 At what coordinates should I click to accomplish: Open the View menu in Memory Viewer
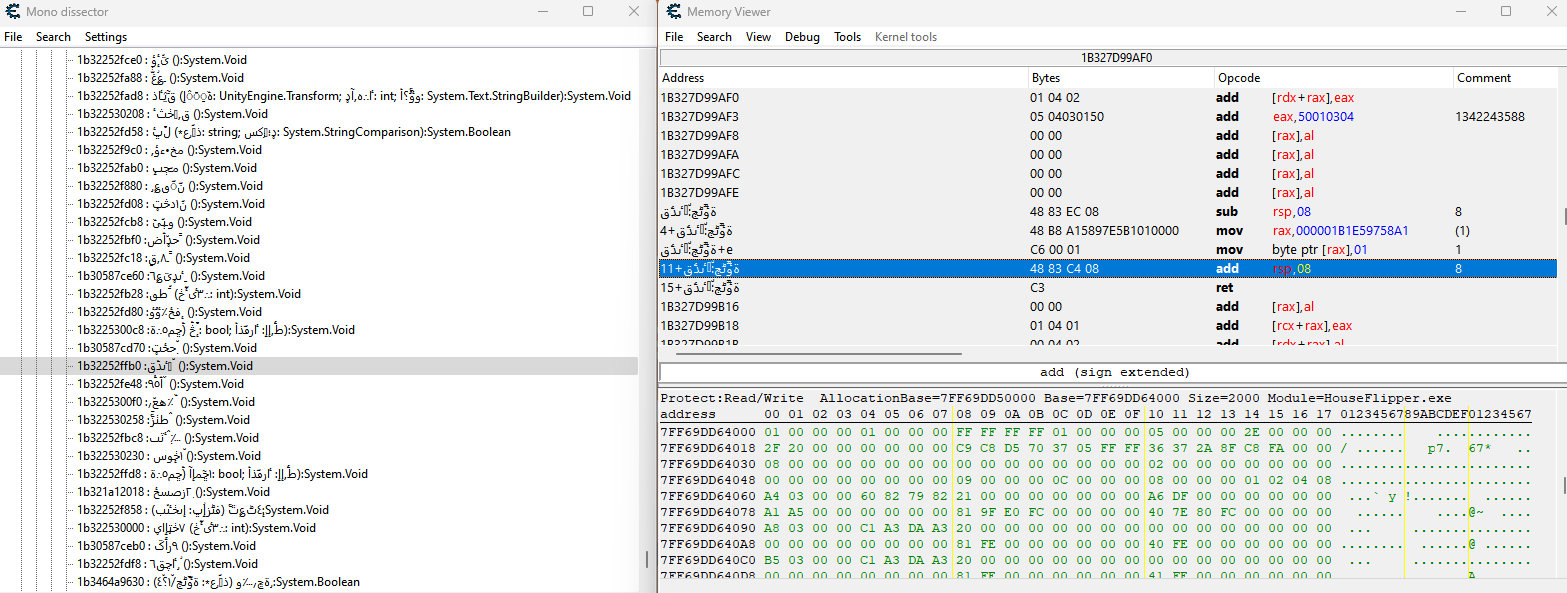click(758, 37)
